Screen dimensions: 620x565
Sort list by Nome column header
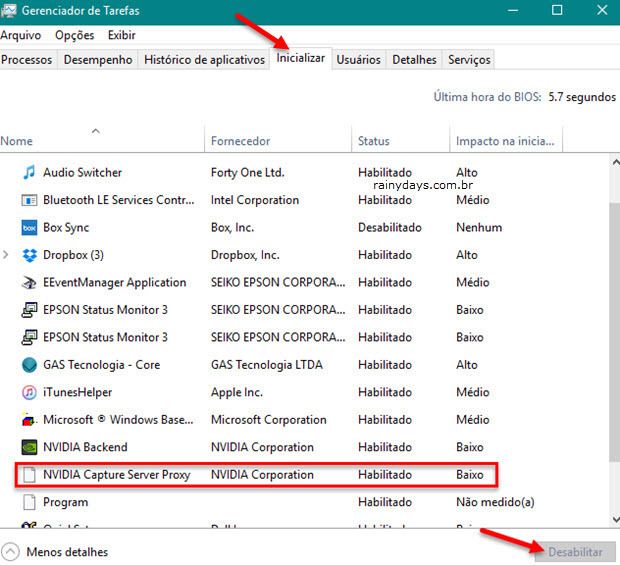click(17, 141)
